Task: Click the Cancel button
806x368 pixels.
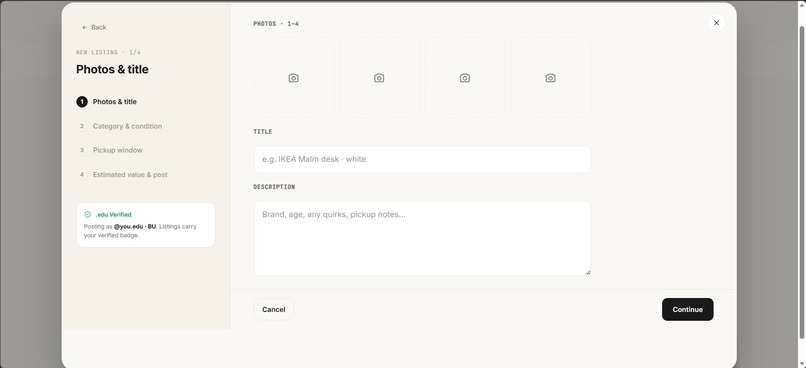Action: click(x=273, y=309)
